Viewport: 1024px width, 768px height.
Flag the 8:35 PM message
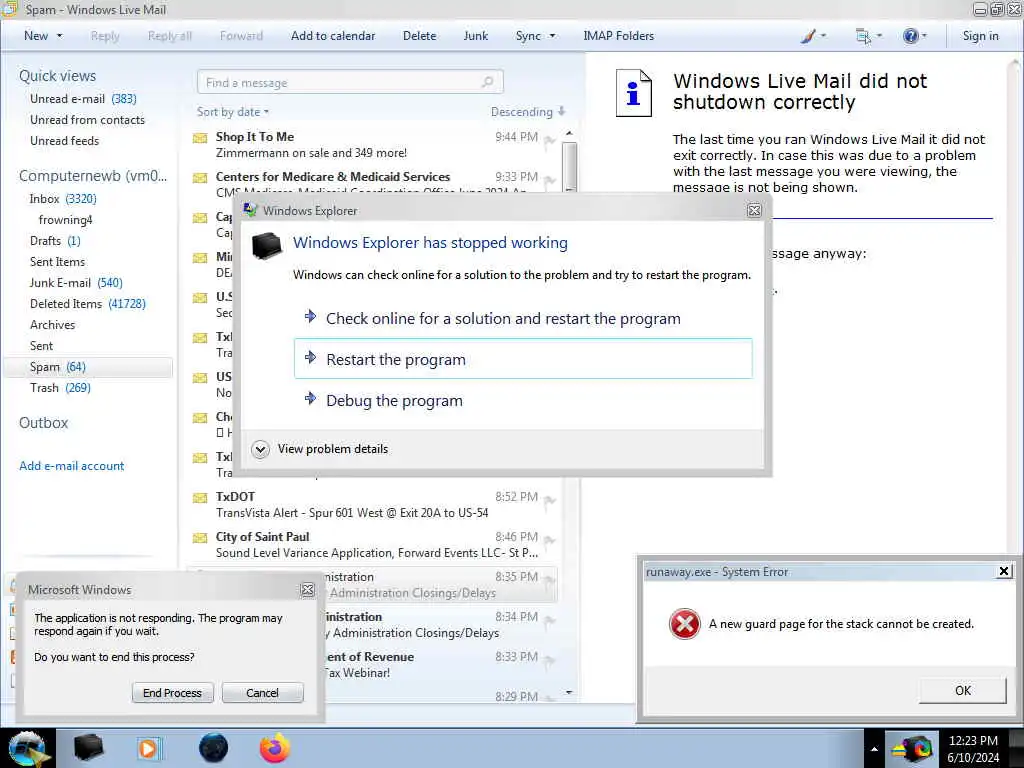point(550,580)
